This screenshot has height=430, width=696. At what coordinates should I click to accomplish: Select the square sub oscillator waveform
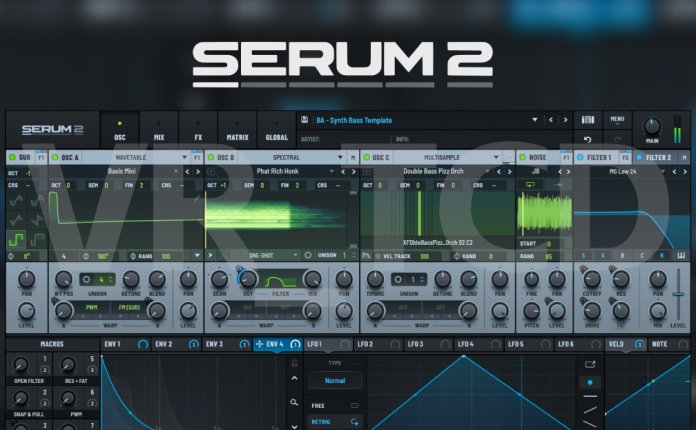[x=16, y=239]
